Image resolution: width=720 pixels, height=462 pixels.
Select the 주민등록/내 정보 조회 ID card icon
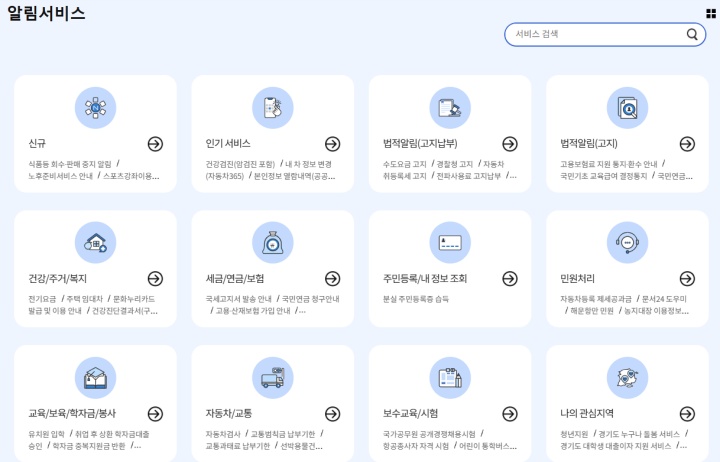coord(450,242)
